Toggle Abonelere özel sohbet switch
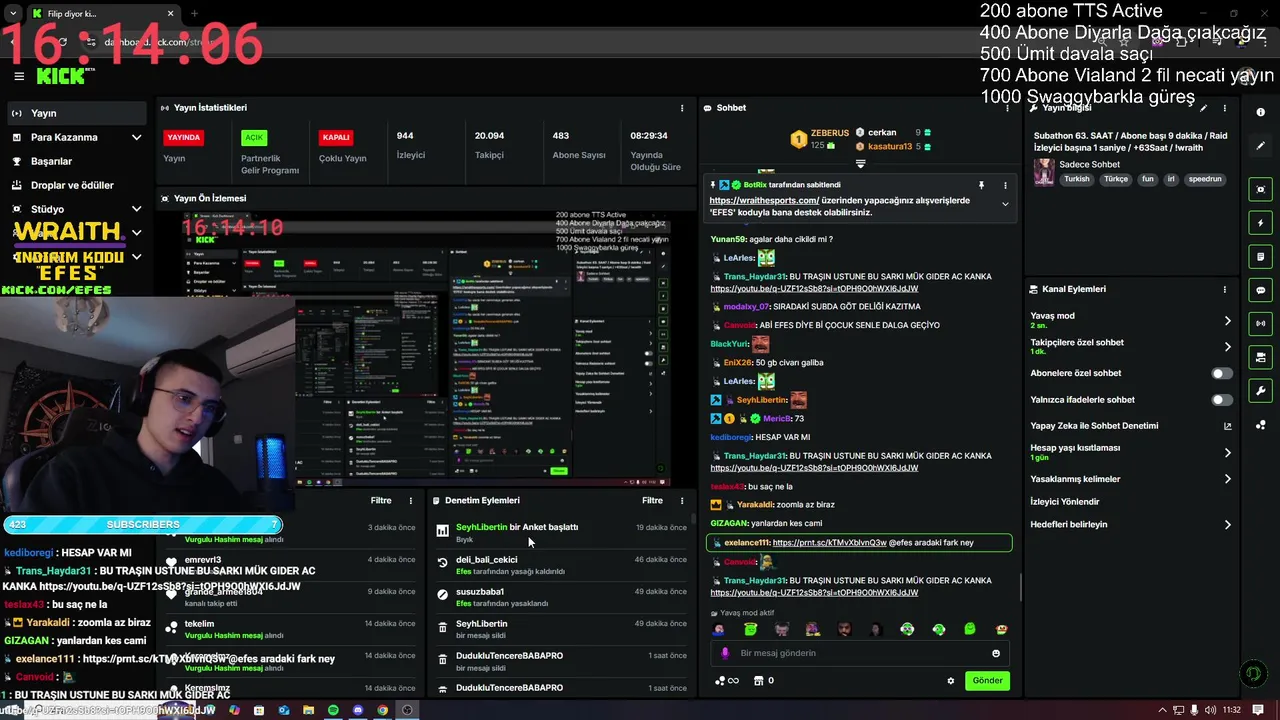1280x720 pixels. pyautogui.click(x=1222, y=373)
